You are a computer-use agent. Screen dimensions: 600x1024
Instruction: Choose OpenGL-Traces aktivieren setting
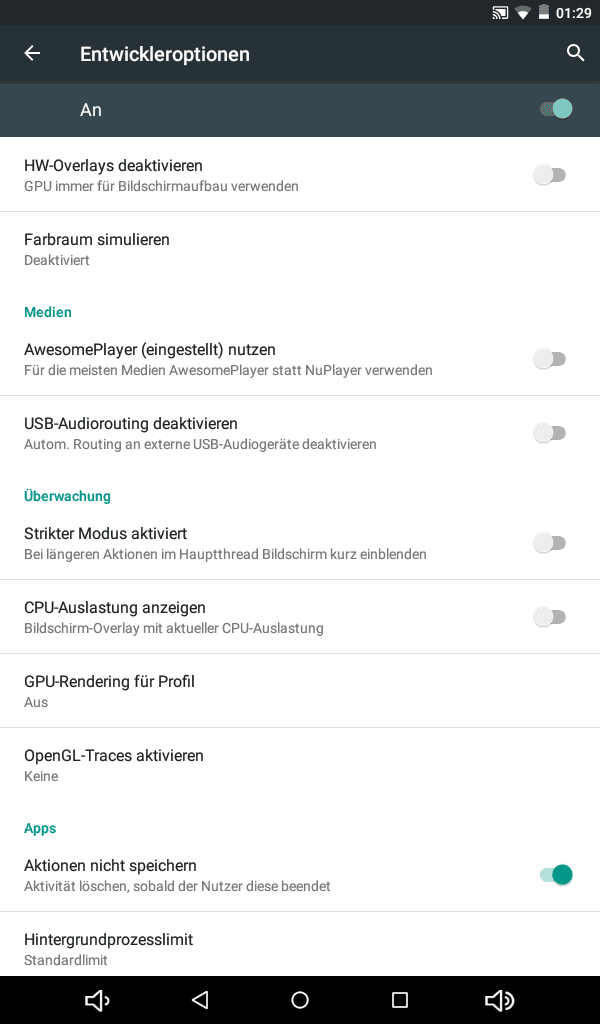pos(114,765)
